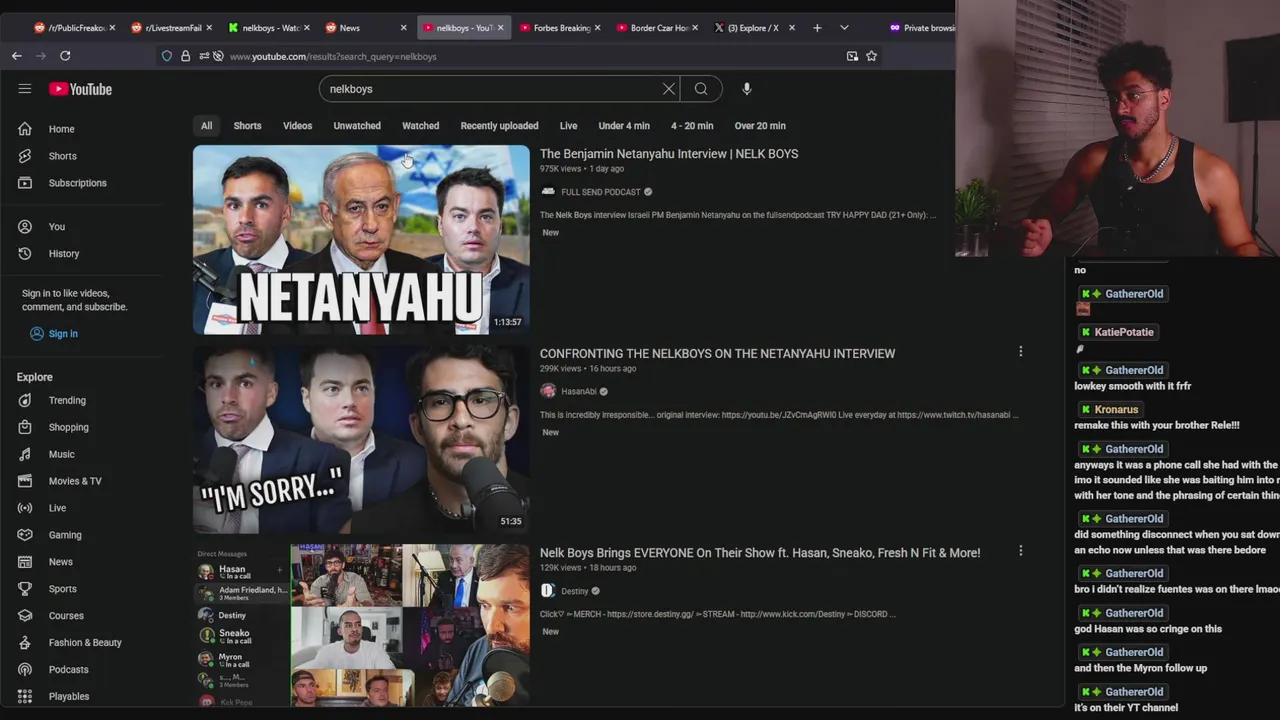Open a new browser tab with plus
Image resolution: width=1280 pixels, height=720 pixels.
[x=817, y=28]
